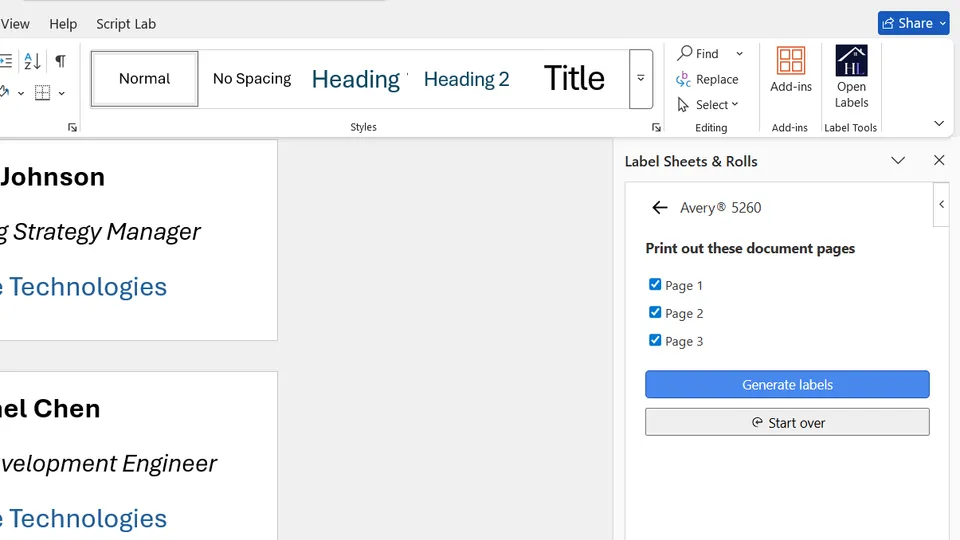Click the Johnson name text in document
This screenshot has width=960, height=540.
pos(53,177)
